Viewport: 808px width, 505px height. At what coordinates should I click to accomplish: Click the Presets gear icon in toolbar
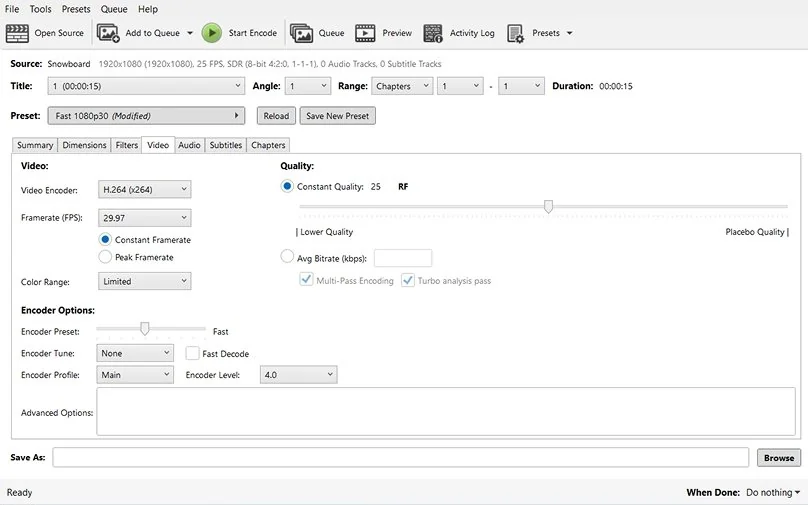[516, 33]
